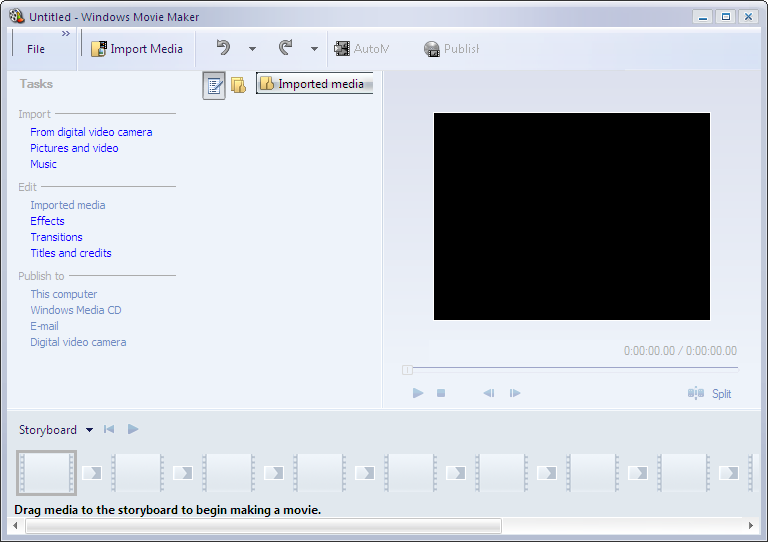Open the File menu
Viewport: 768px width, 542px height.
pos(36,49)
